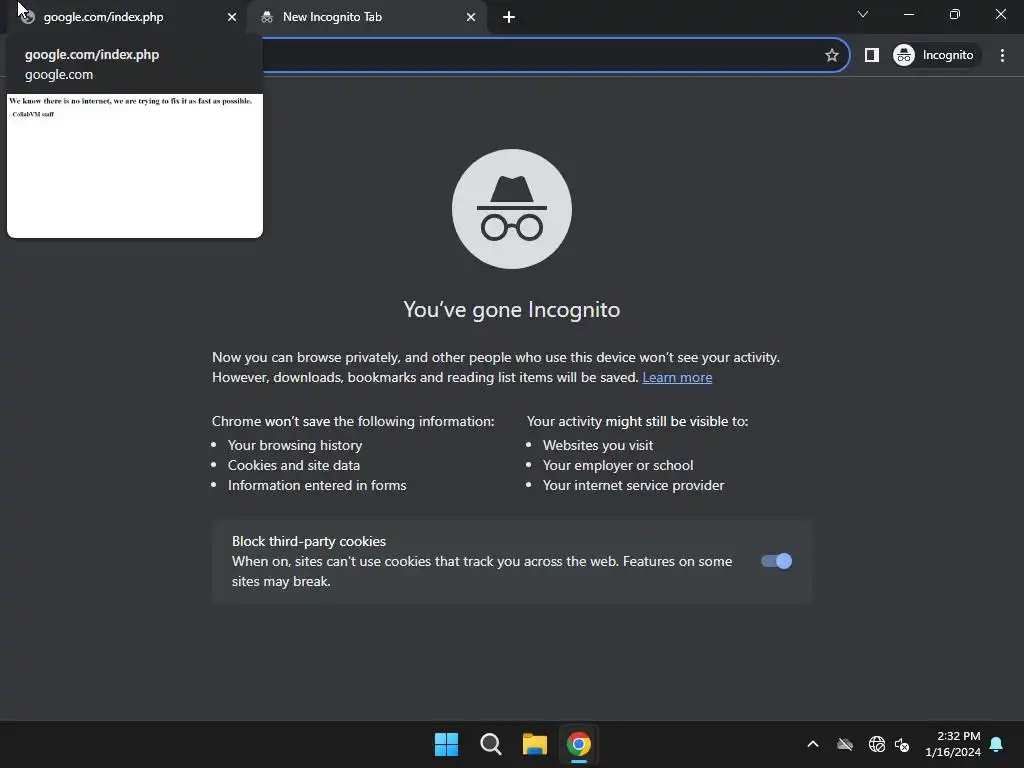Open the clock showing 2:32 PM
1024x768 pixels.
click(953, 744)
